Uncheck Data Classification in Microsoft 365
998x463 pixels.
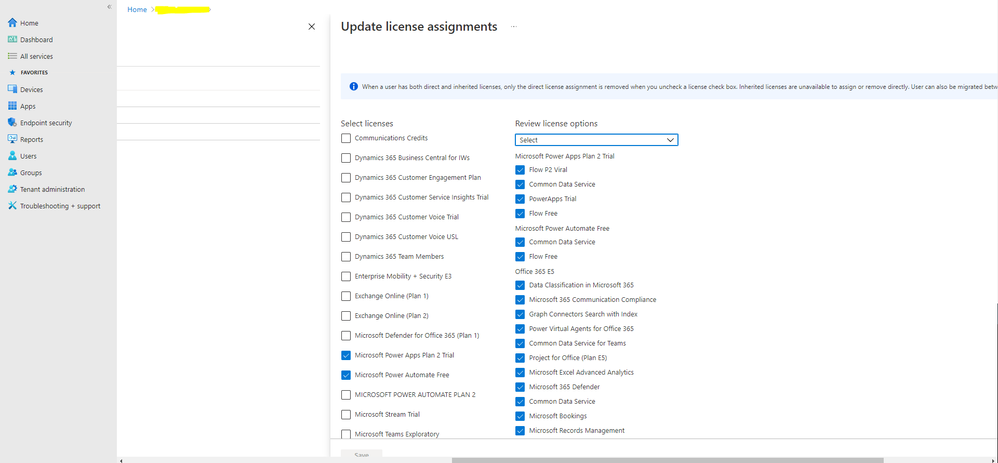pos(520,285)
